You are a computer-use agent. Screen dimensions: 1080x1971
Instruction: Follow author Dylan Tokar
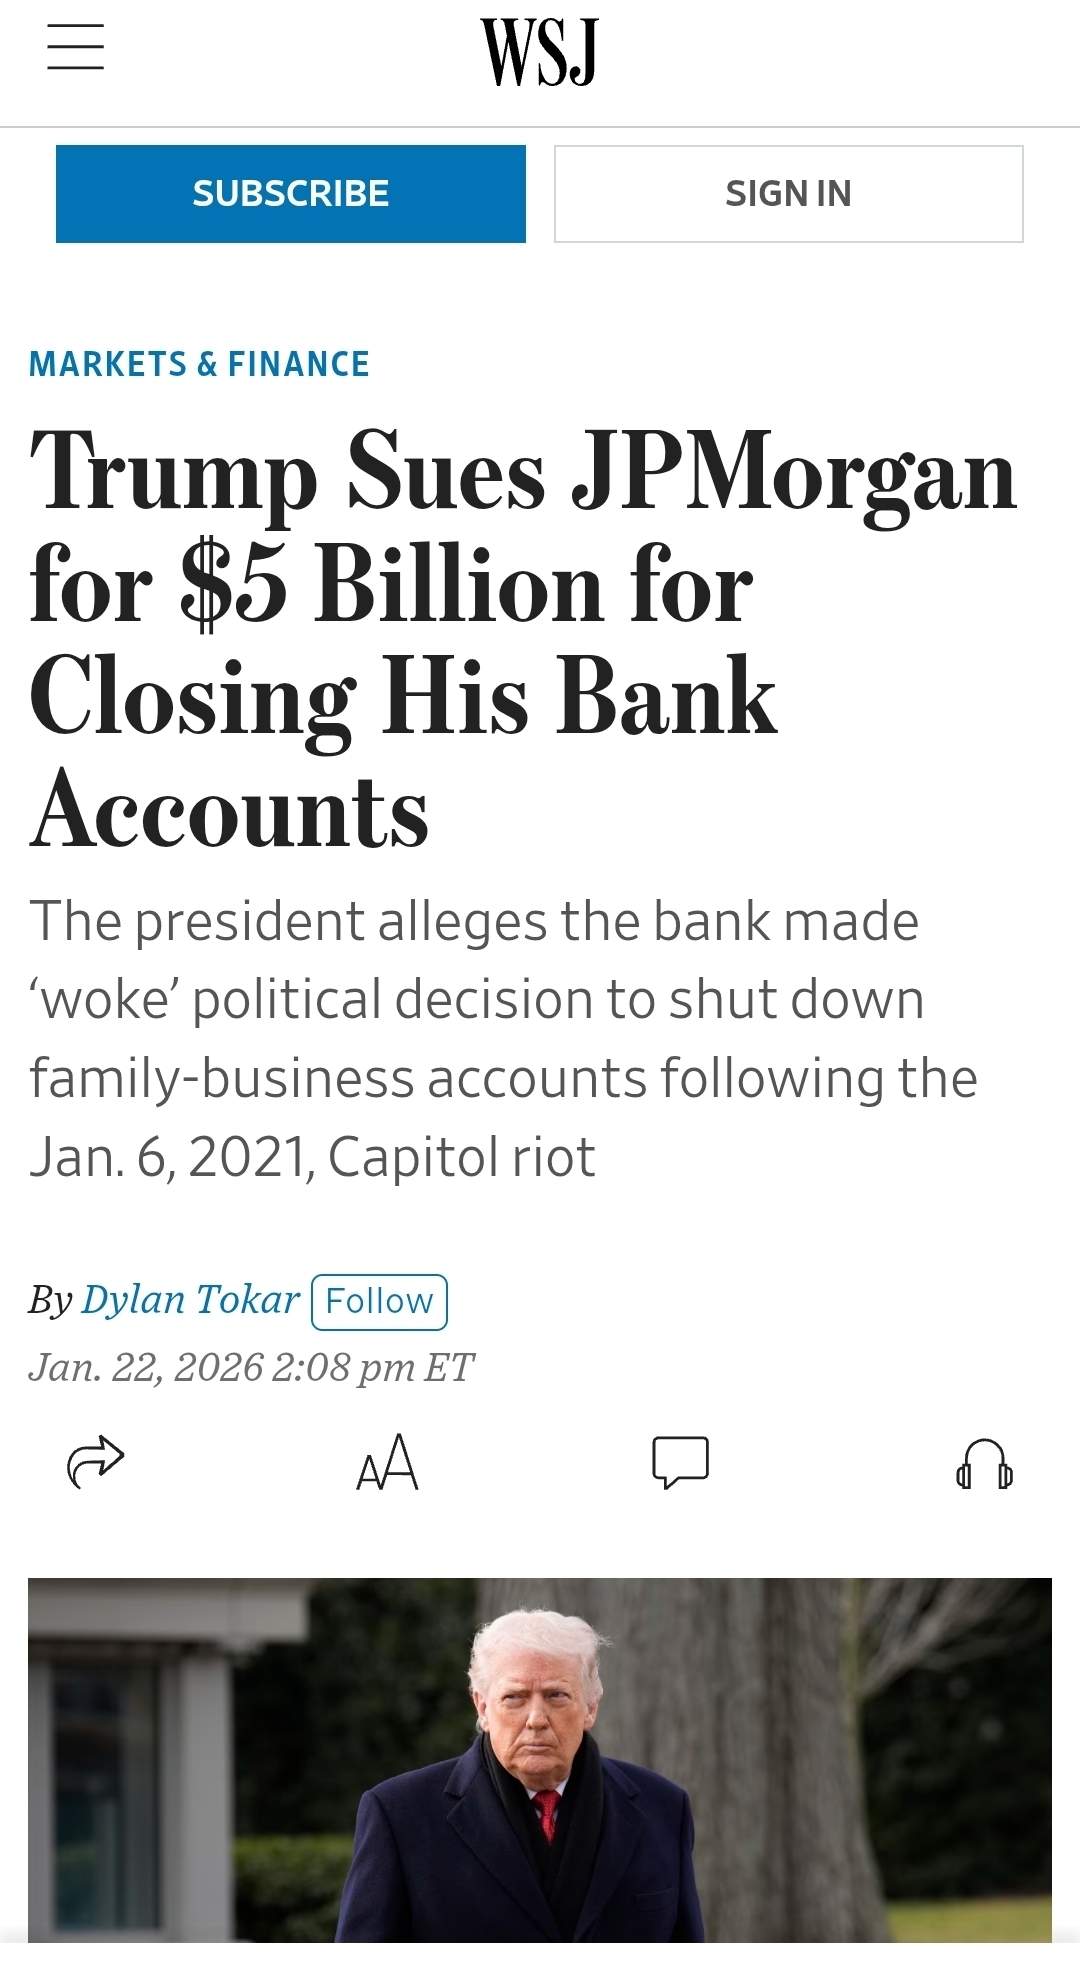379,1301
